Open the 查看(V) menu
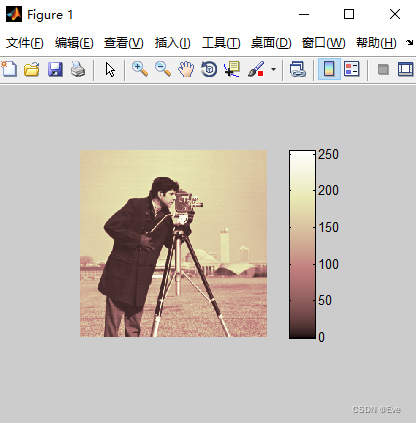416x423 pixels. 124,43
